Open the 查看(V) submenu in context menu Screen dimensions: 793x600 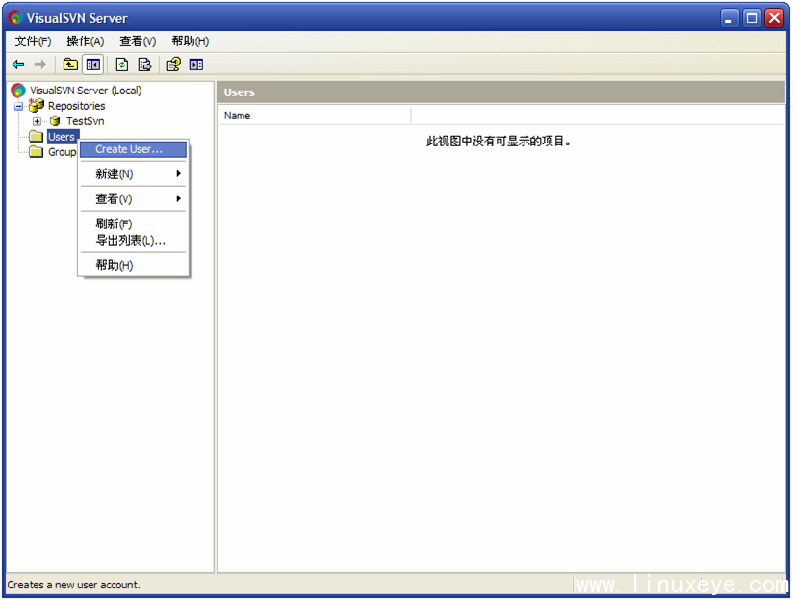(134, 199)
